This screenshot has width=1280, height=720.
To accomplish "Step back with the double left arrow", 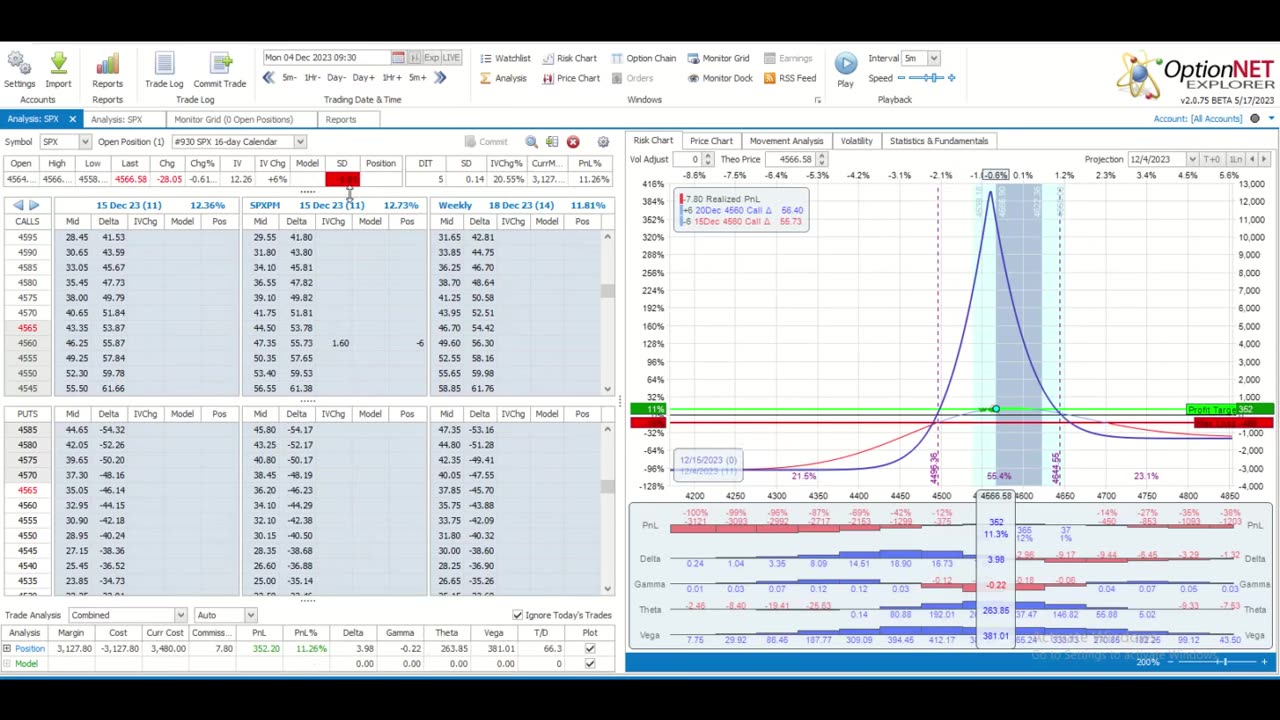I will pos(268,78).
